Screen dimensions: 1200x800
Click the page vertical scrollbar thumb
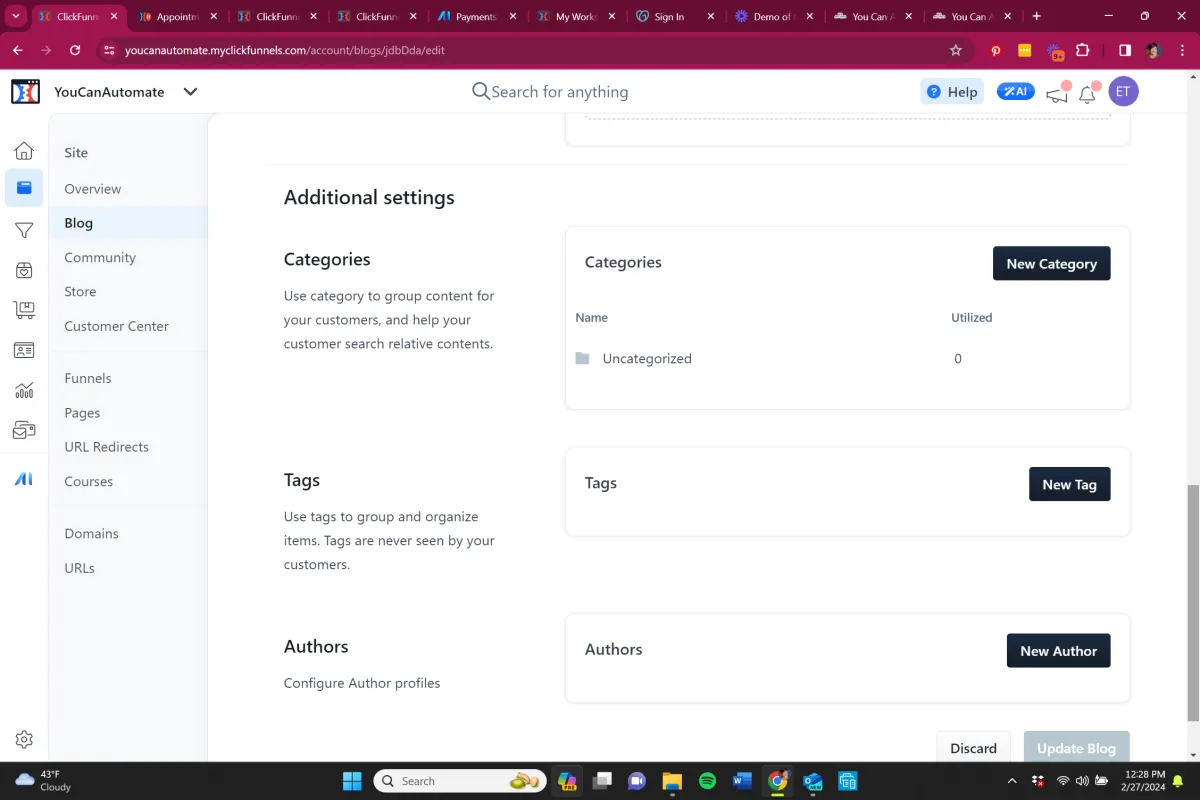point(1192,602)
